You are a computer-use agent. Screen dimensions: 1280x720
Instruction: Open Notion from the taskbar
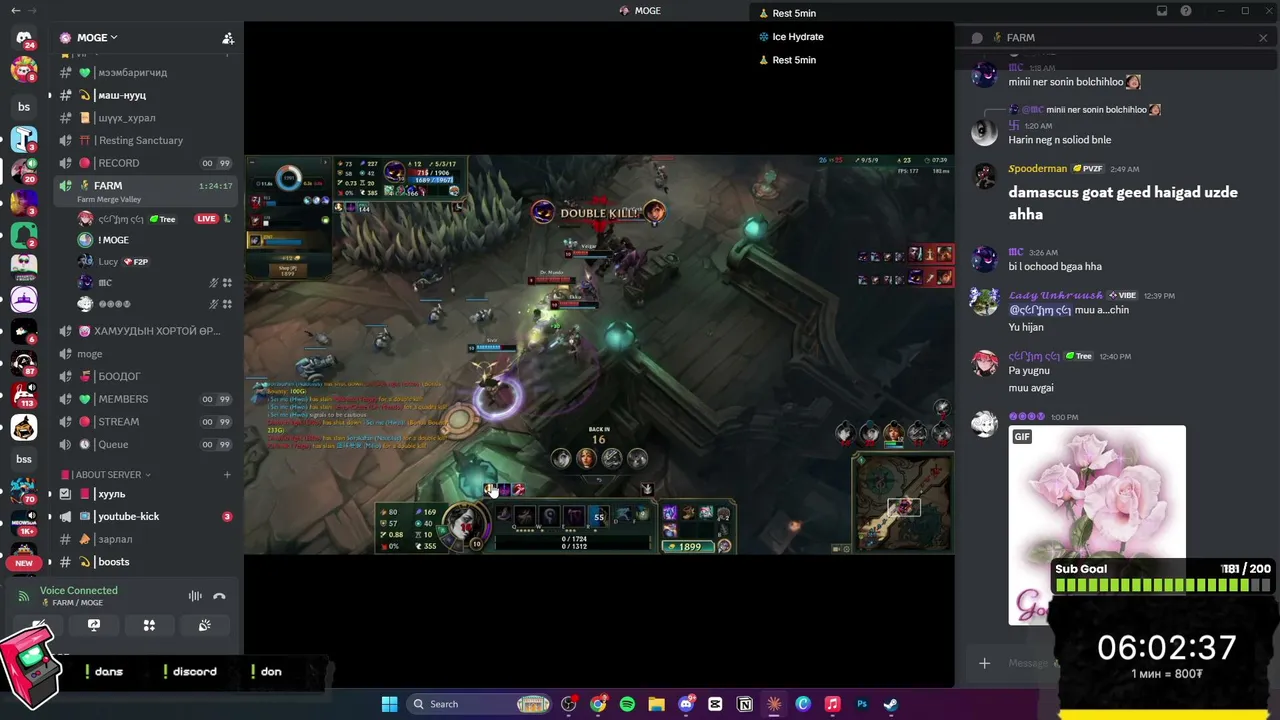[x=744, y=704]
